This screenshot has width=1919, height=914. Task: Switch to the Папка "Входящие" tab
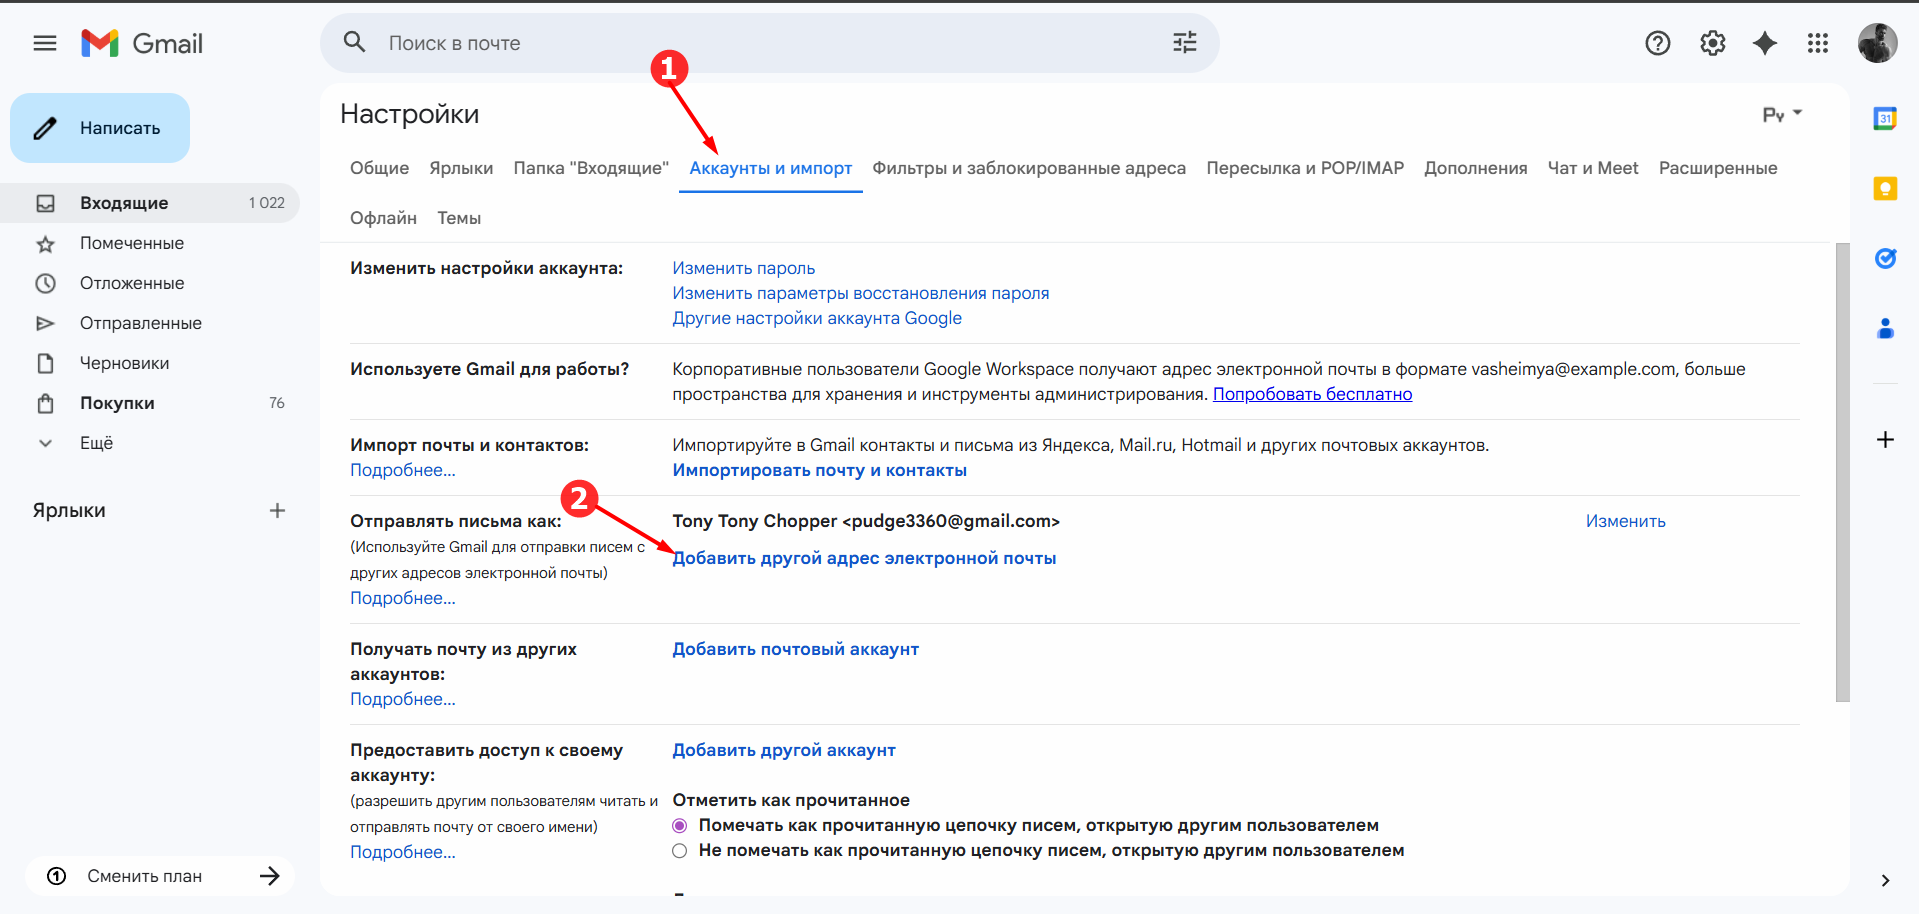[x=591, y=168]
